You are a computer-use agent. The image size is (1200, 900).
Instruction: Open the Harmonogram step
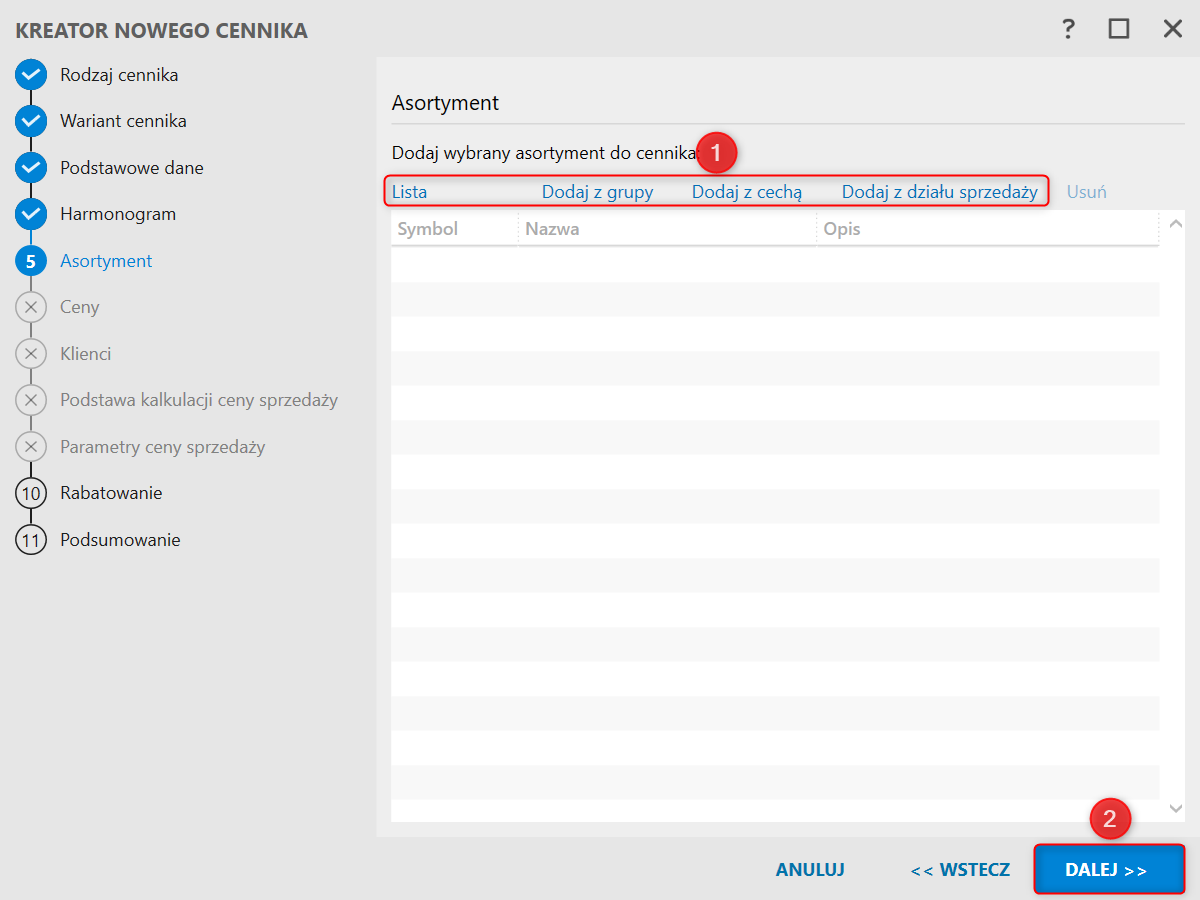(118, 214)
